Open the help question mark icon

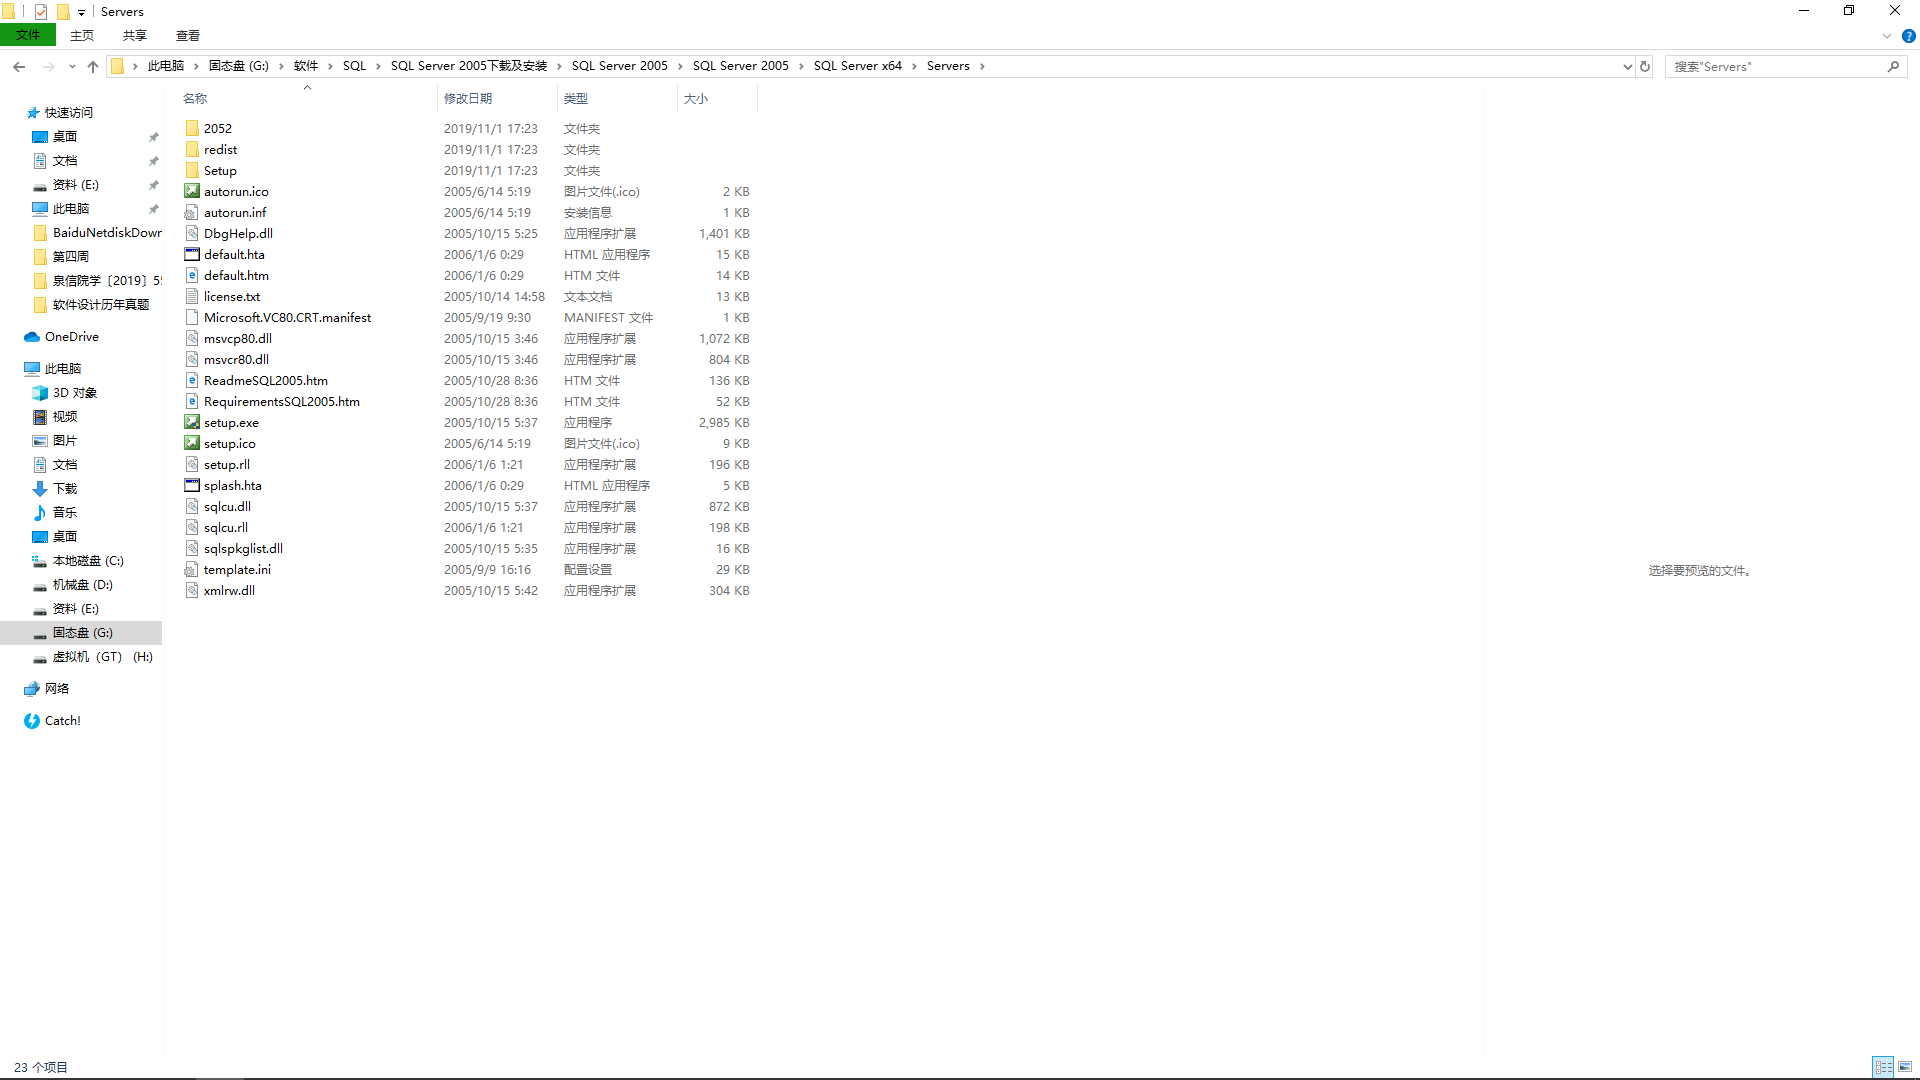tap(1908, 36)
